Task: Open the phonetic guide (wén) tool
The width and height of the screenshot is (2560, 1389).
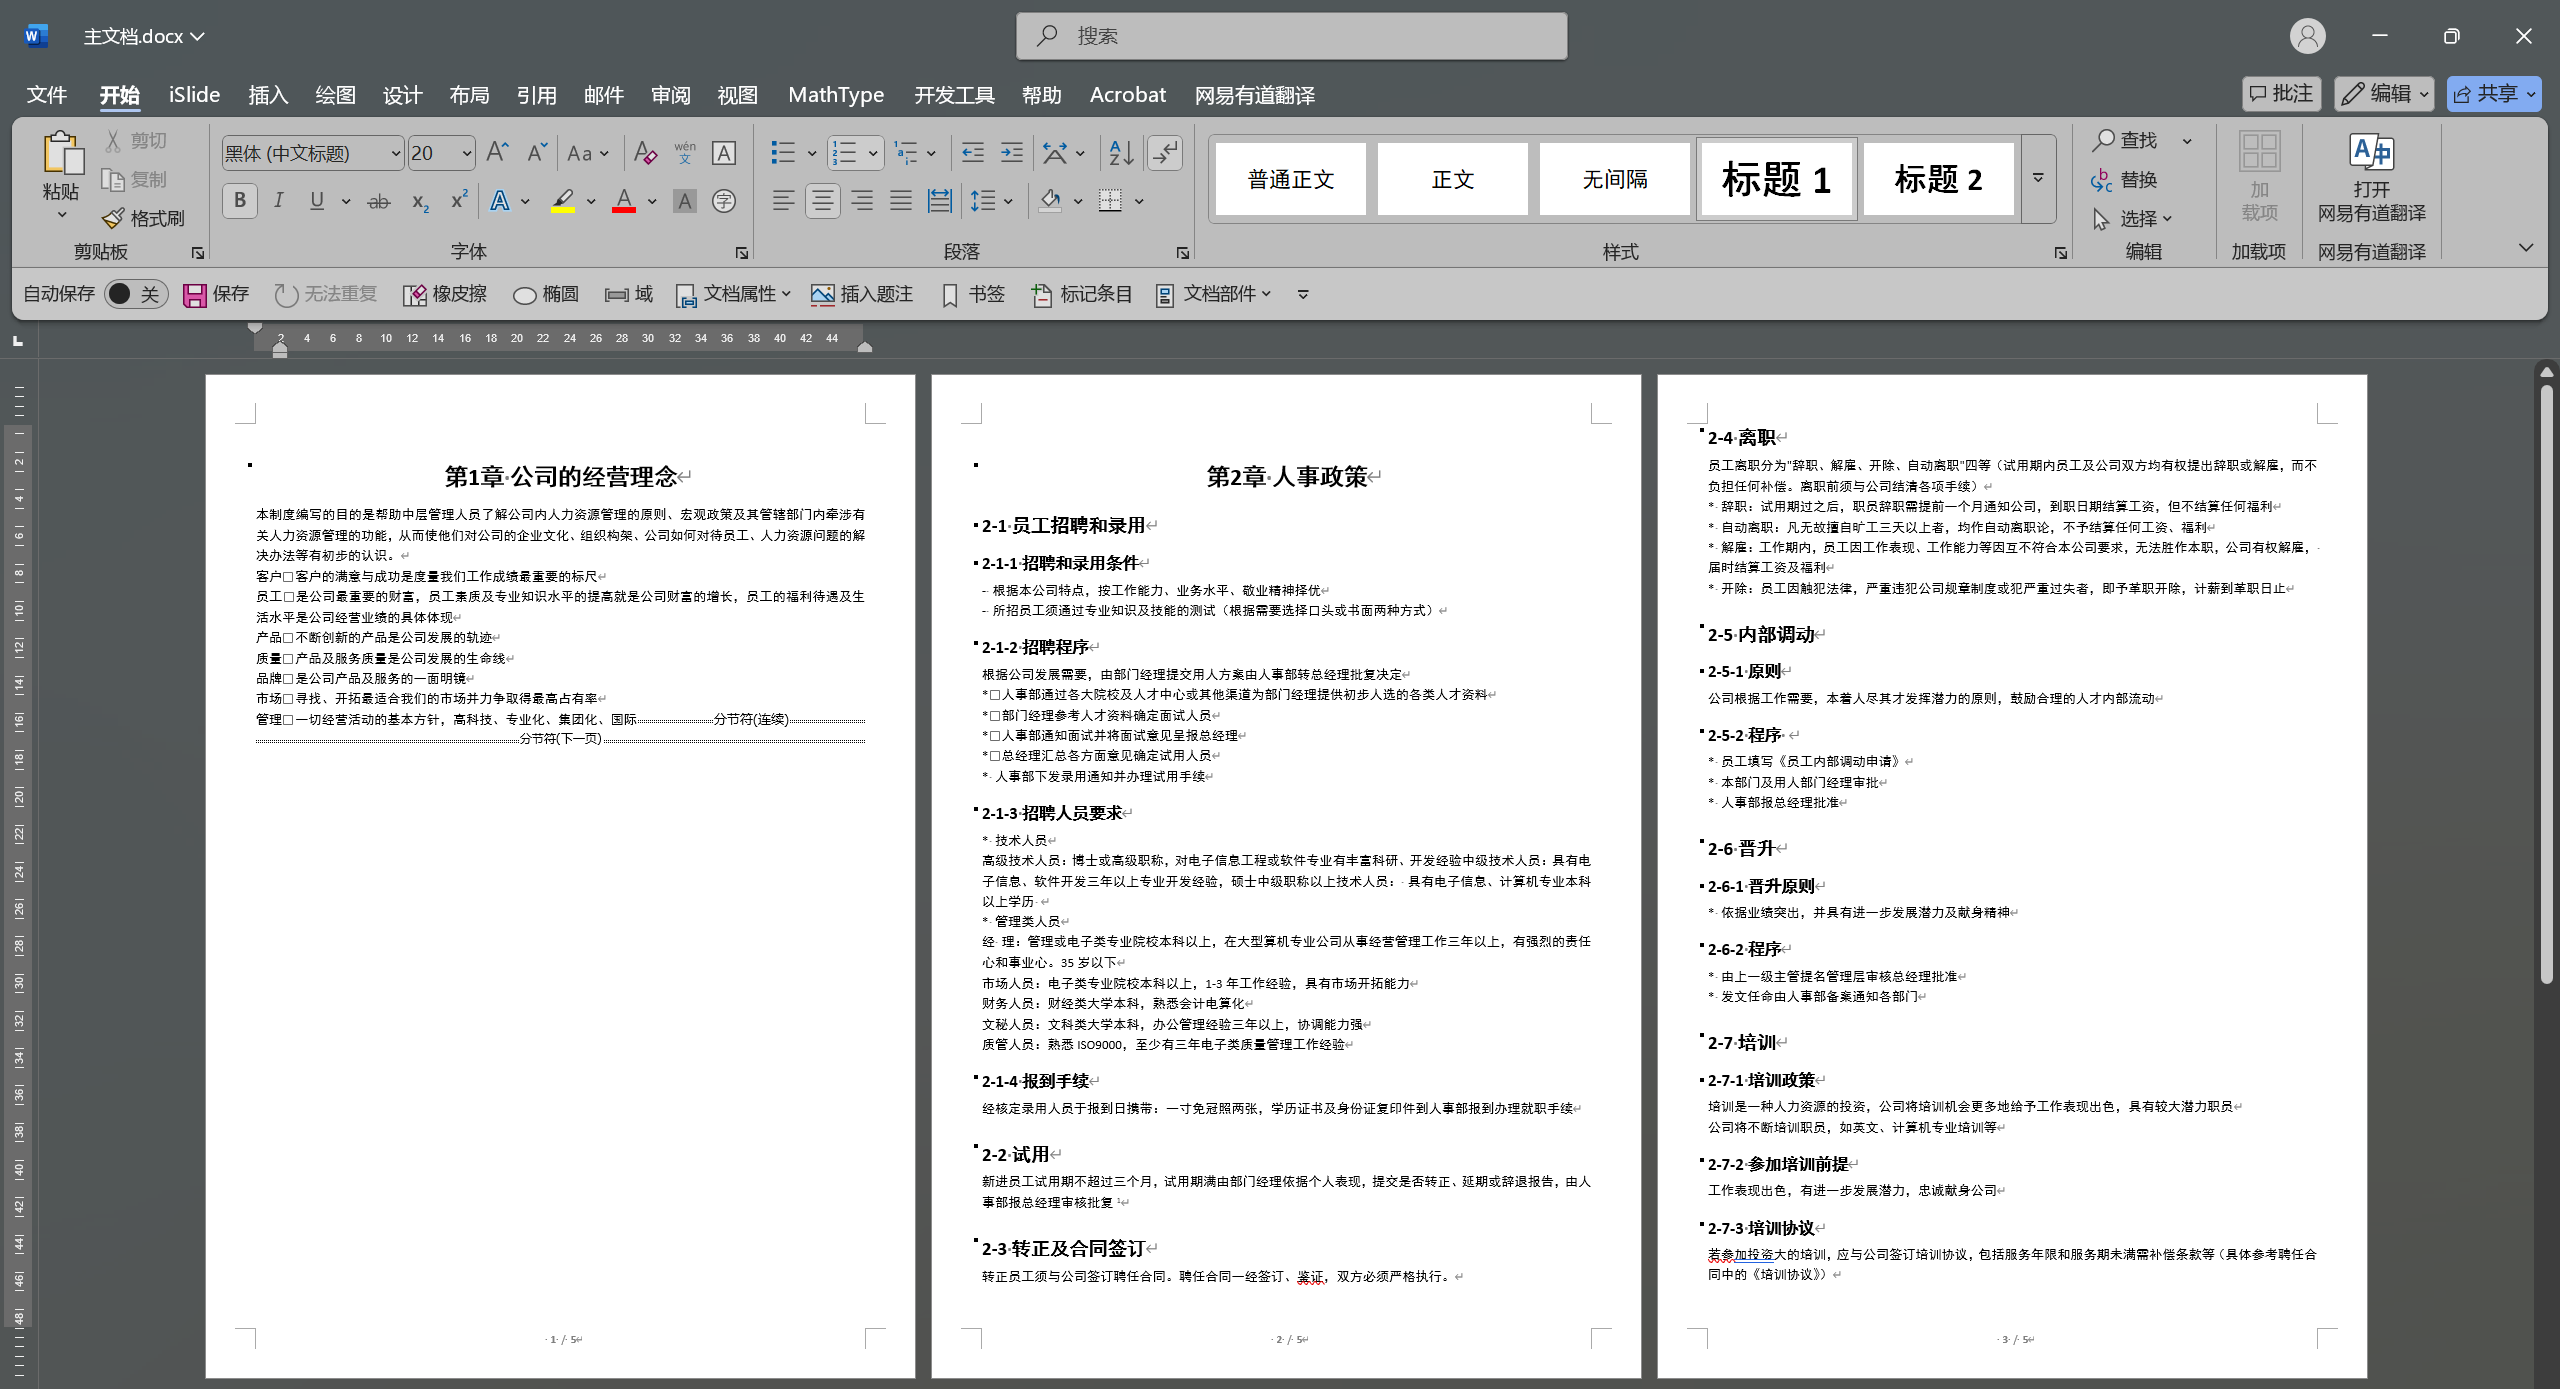Action: pyautogui.click(x=685, y=153)
